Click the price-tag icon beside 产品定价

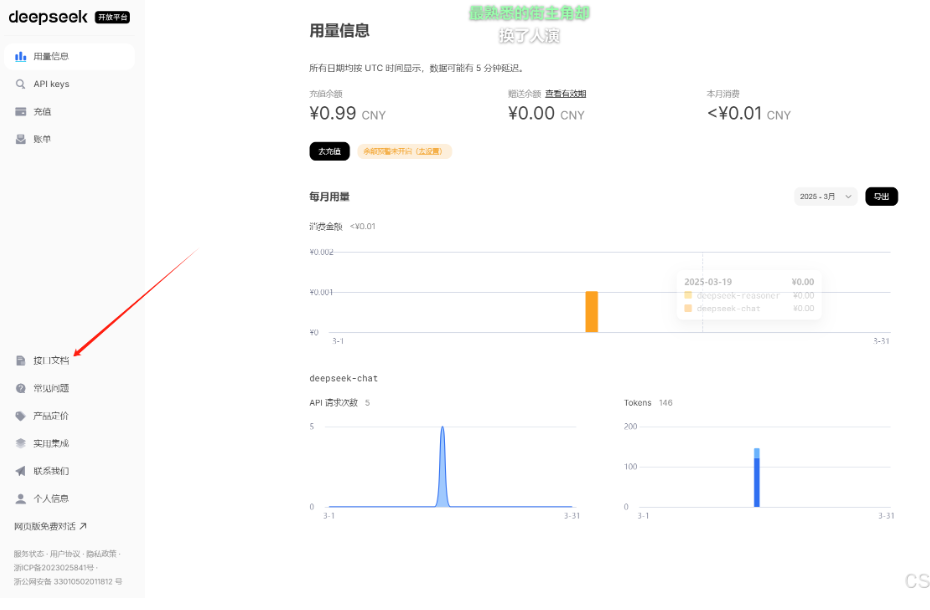click(21, 415)
